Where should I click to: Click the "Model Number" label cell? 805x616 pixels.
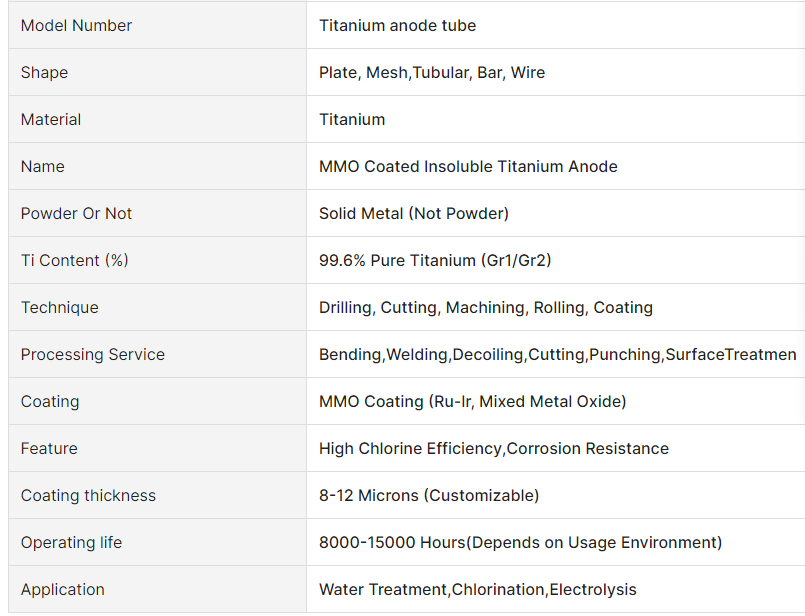[76, 26]
